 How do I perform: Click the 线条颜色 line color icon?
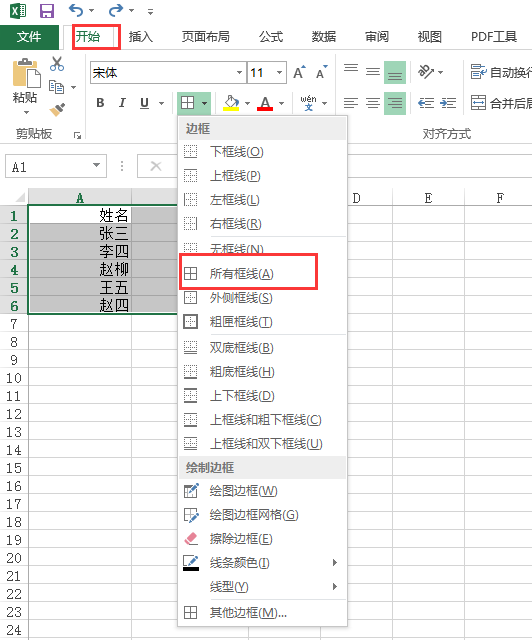(191, 563)
